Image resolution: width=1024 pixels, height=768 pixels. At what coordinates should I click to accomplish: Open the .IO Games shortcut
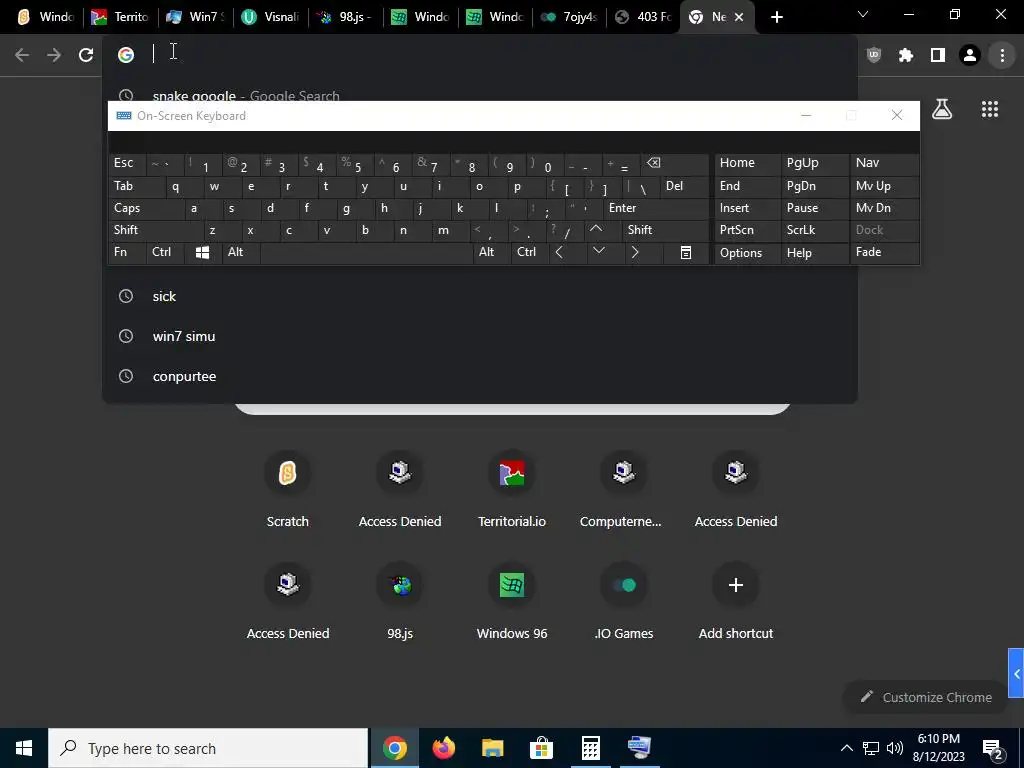[x=624, y=601]
